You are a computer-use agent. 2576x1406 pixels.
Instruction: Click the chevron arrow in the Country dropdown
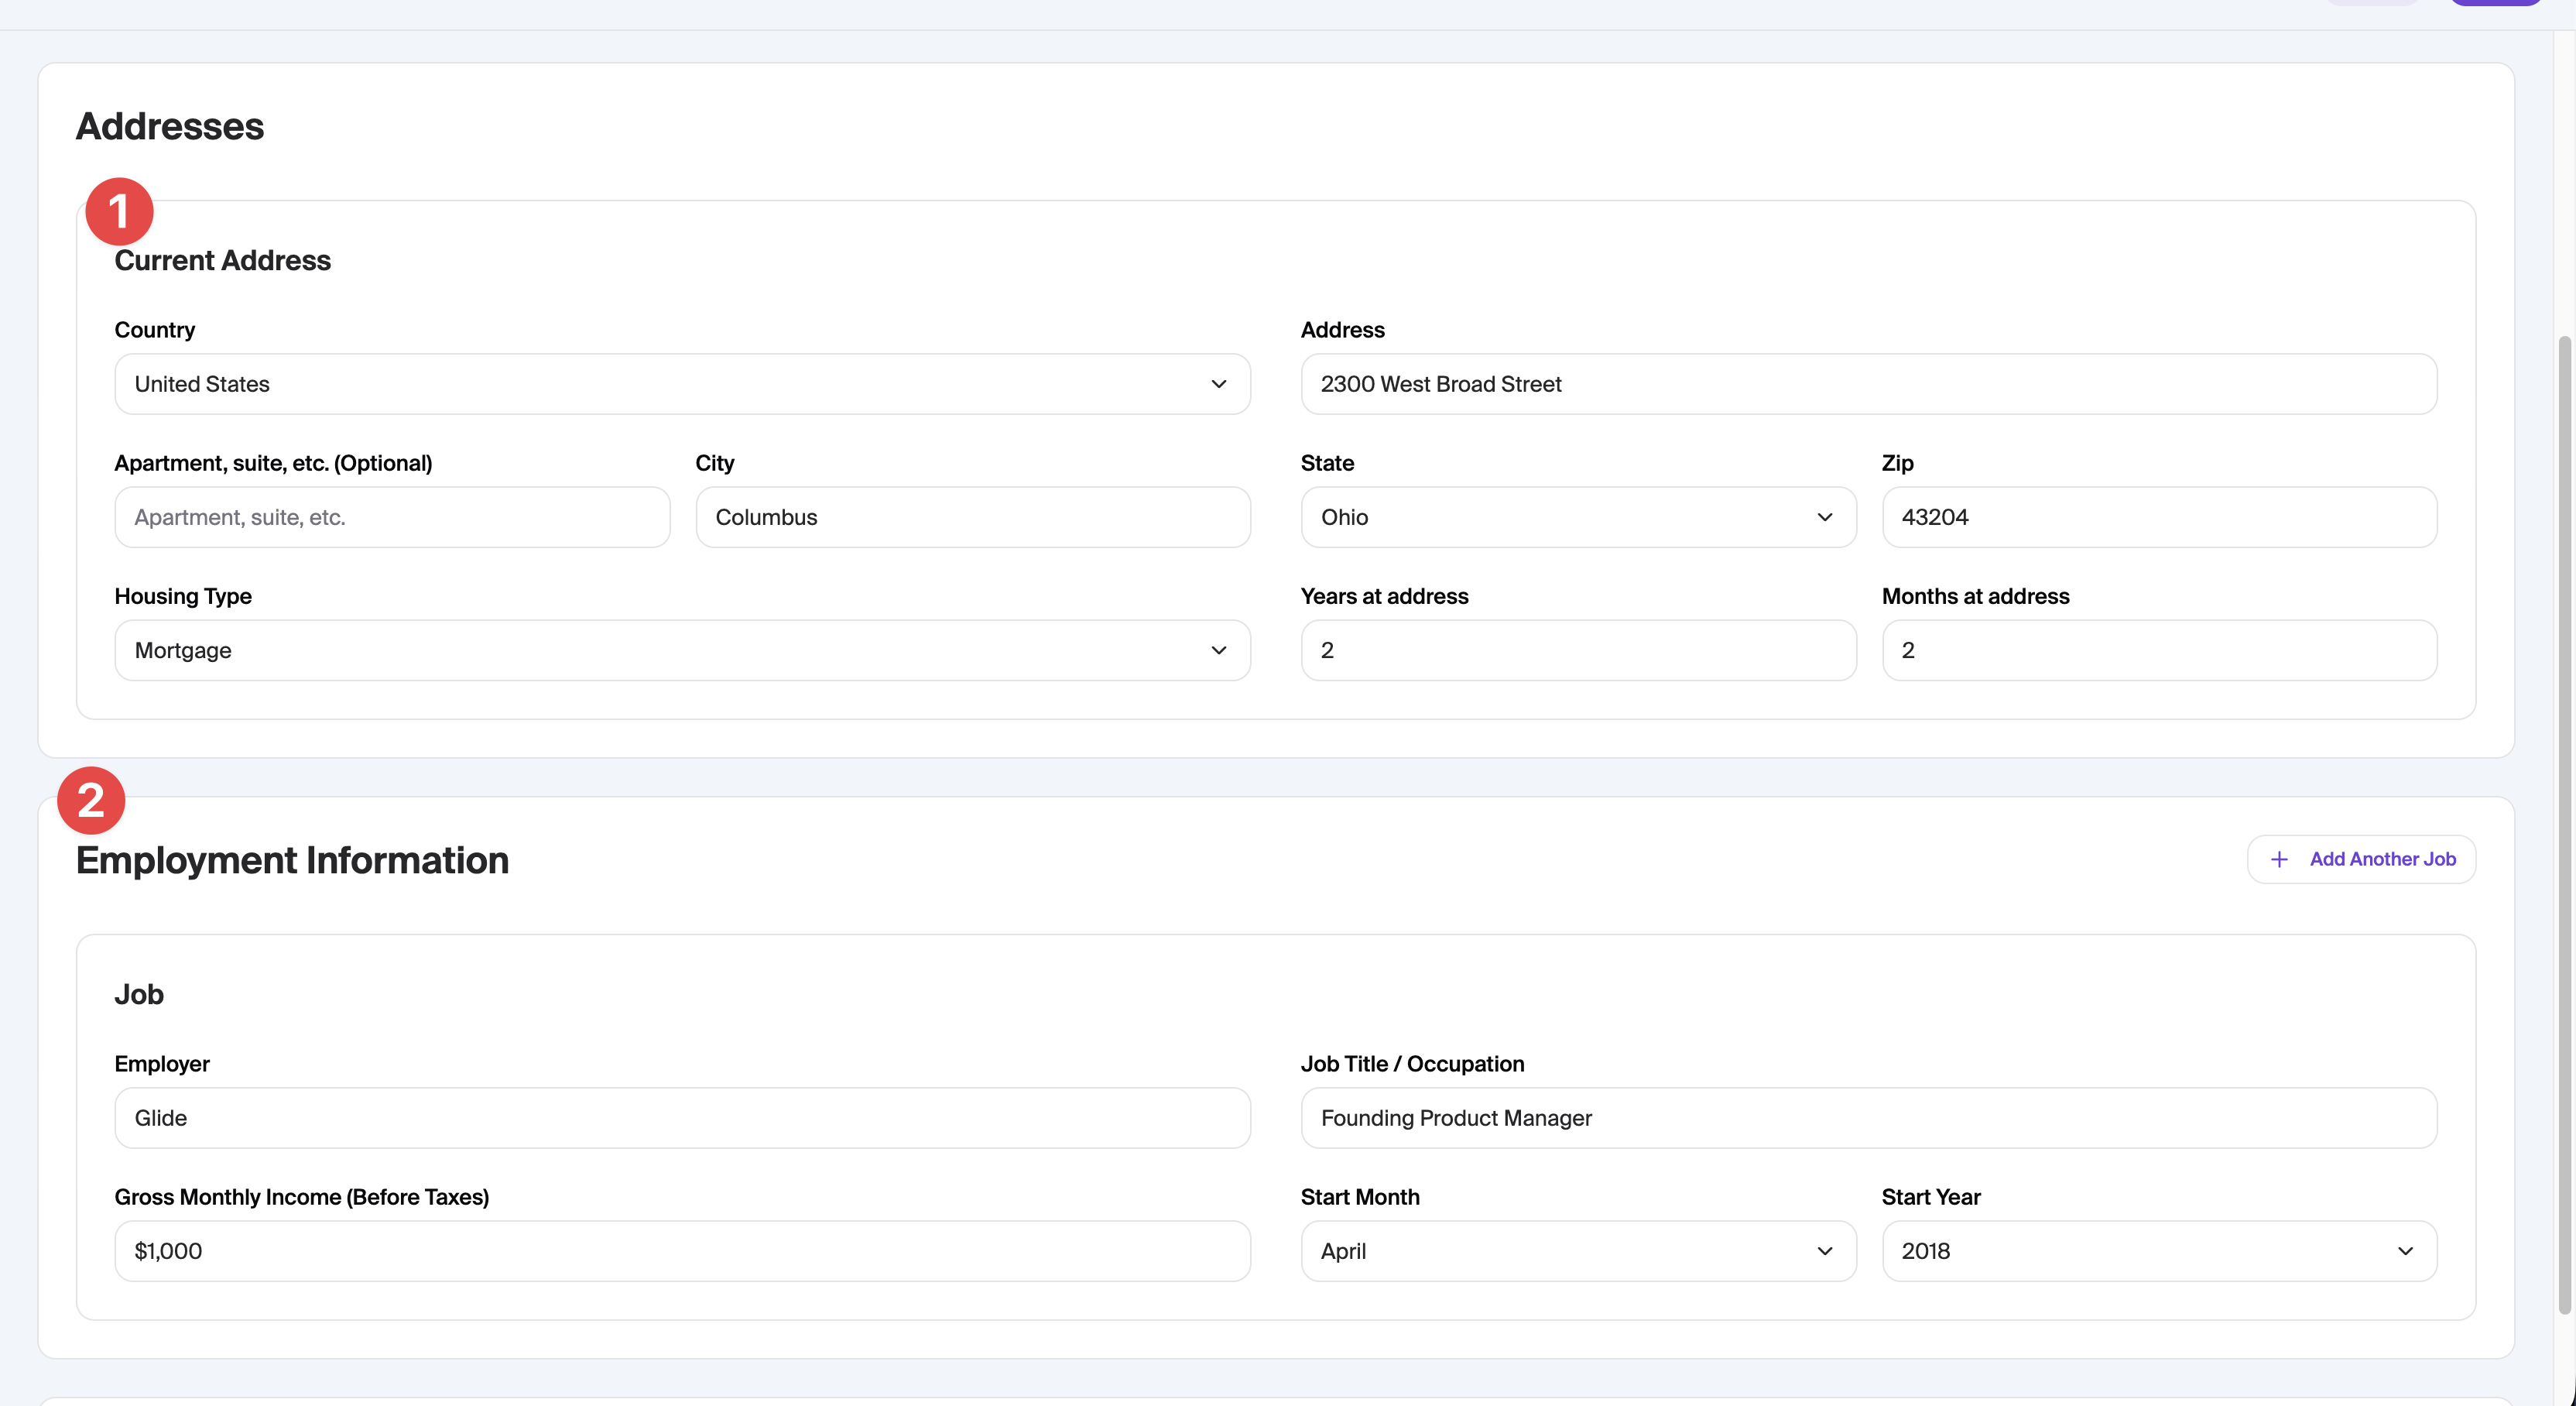[x=1218, y=384]
